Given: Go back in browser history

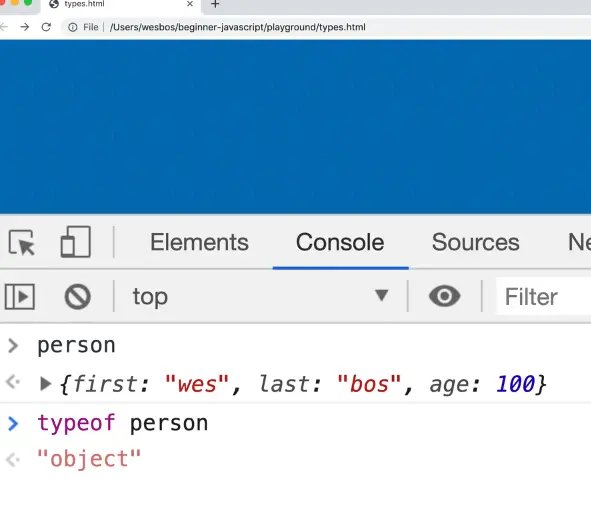Looking at the screenshot, I should [x=4, y=27].
